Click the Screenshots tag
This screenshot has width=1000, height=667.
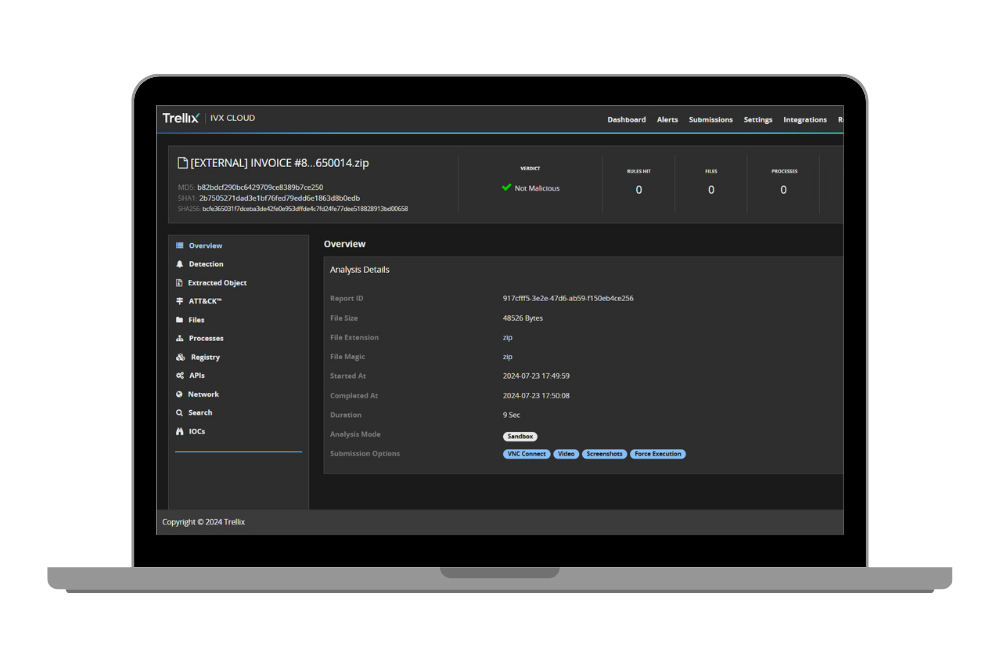pos(604,454)
